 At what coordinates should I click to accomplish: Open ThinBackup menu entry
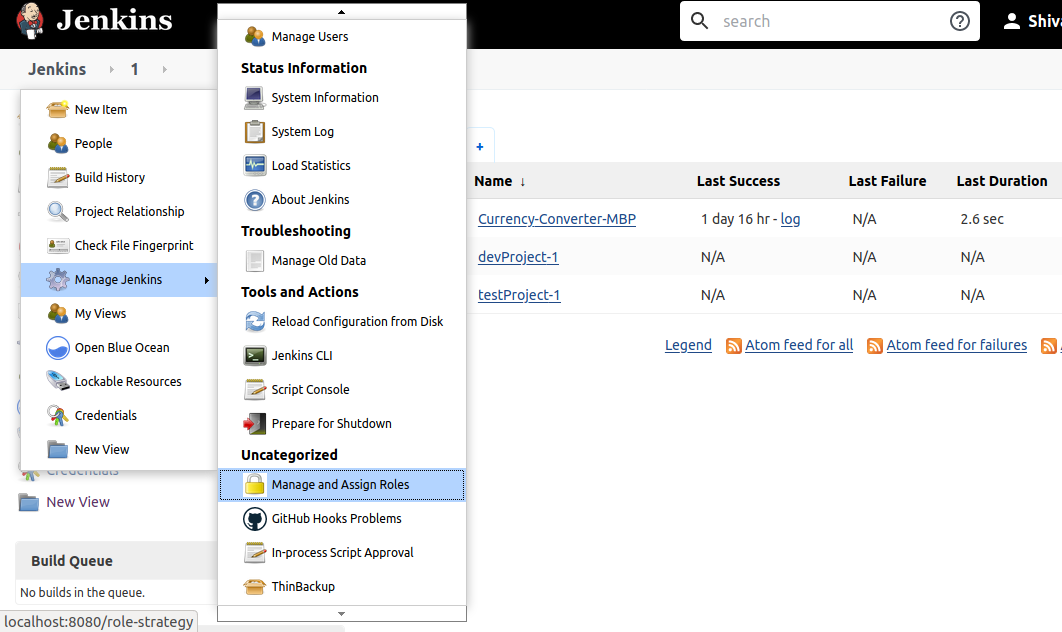click(x=342, y=587)
